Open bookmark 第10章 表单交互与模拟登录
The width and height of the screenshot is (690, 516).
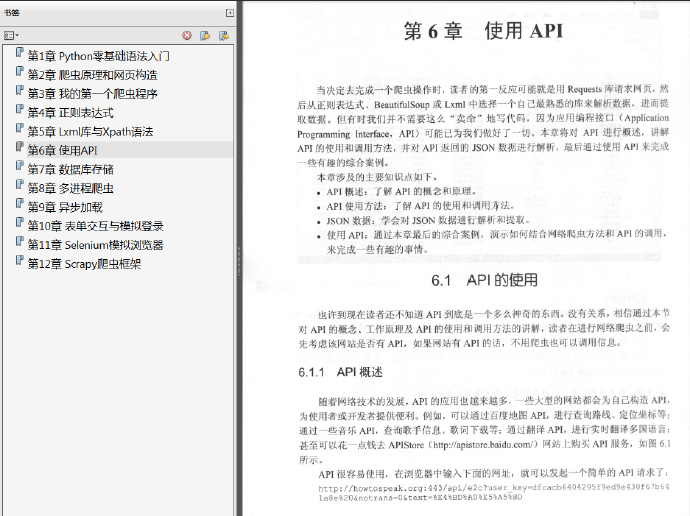95,226
